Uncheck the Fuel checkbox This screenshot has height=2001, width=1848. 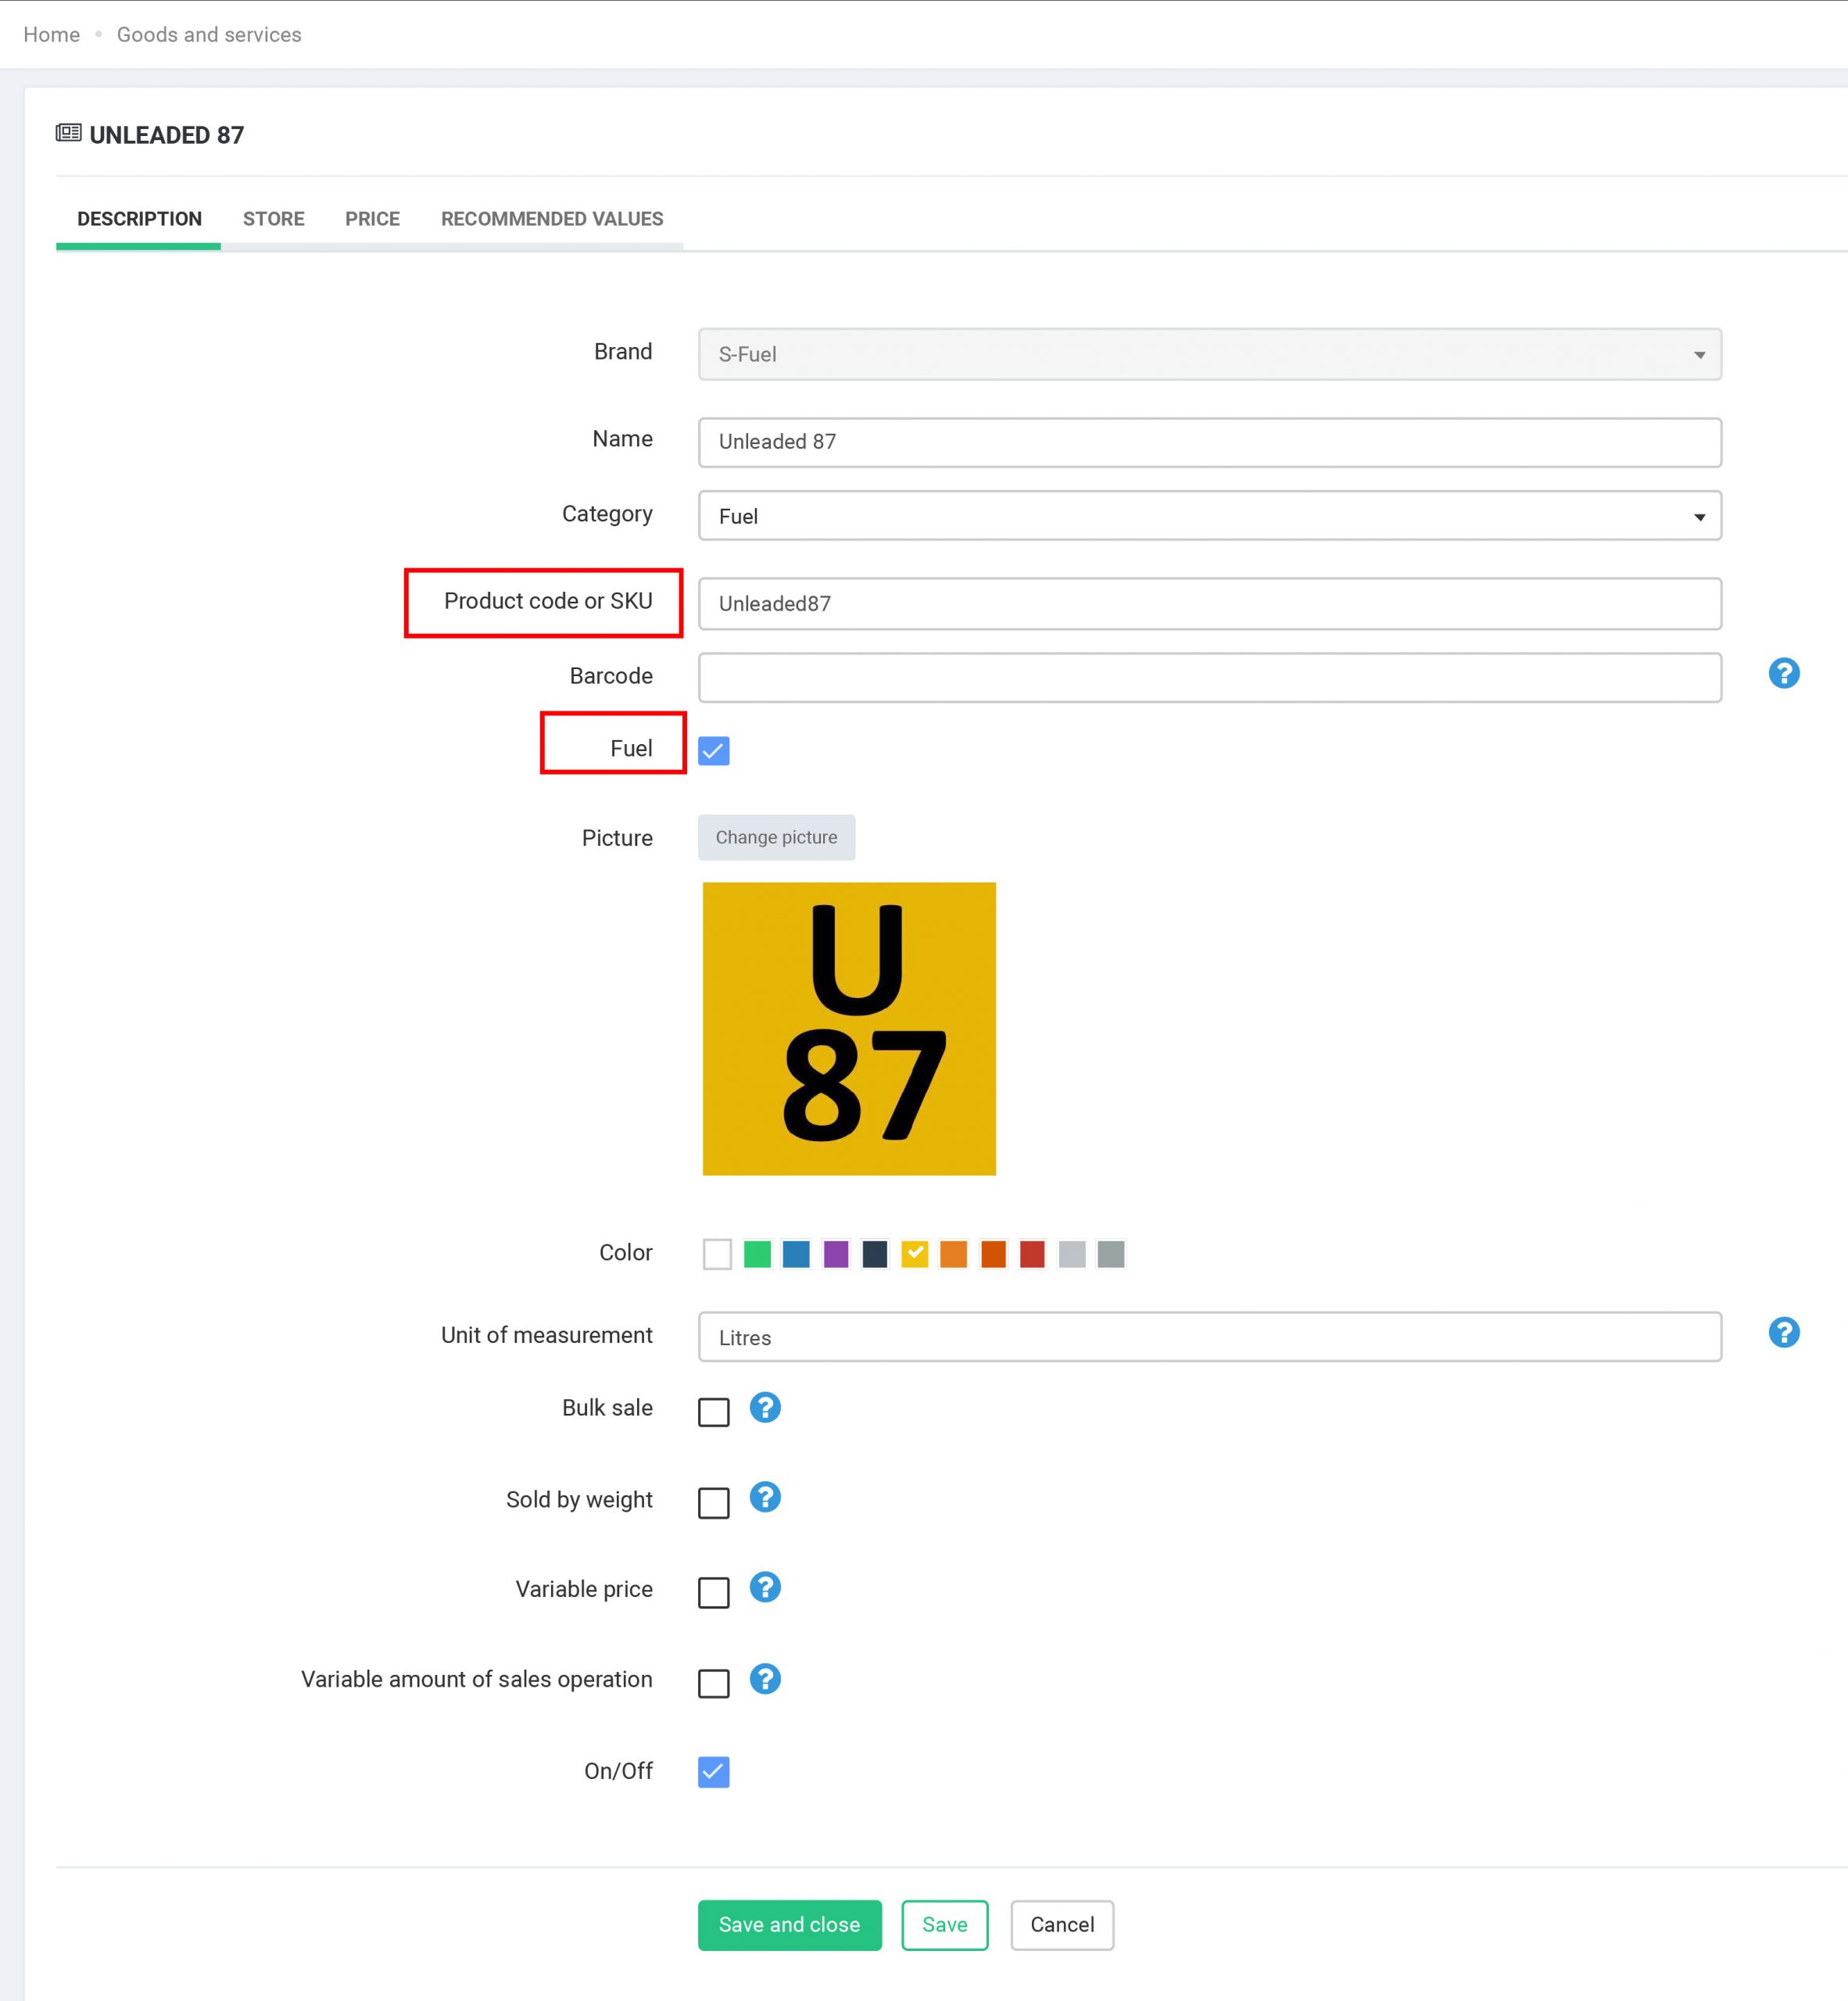[713, 751]
